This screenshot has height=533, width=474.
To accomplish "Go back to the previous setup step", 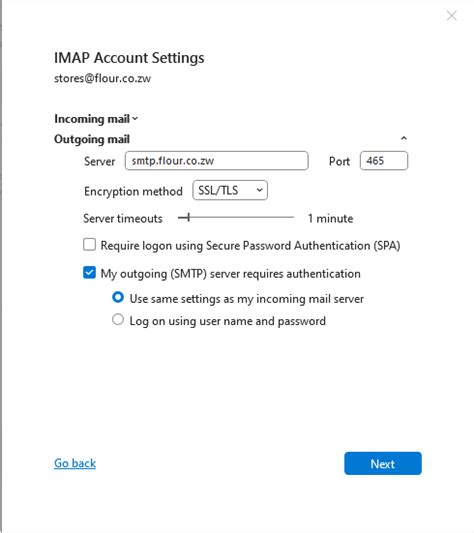I will [x=75, y=463].
